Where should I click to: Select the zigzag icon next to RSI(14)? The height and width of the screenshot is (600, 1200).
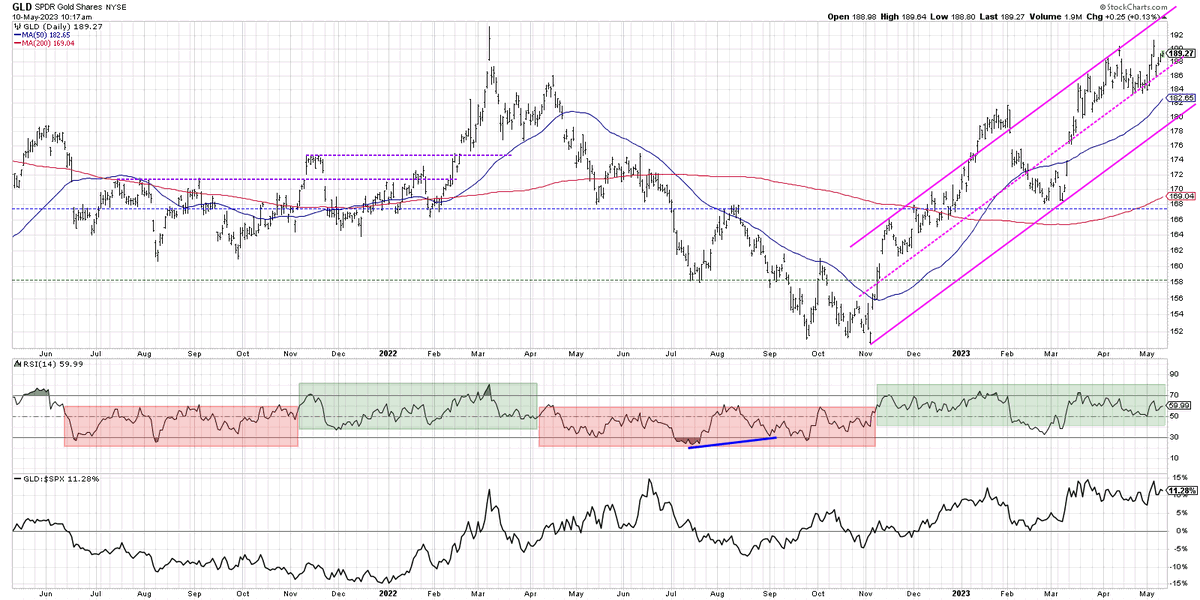[x=17, y=365]
